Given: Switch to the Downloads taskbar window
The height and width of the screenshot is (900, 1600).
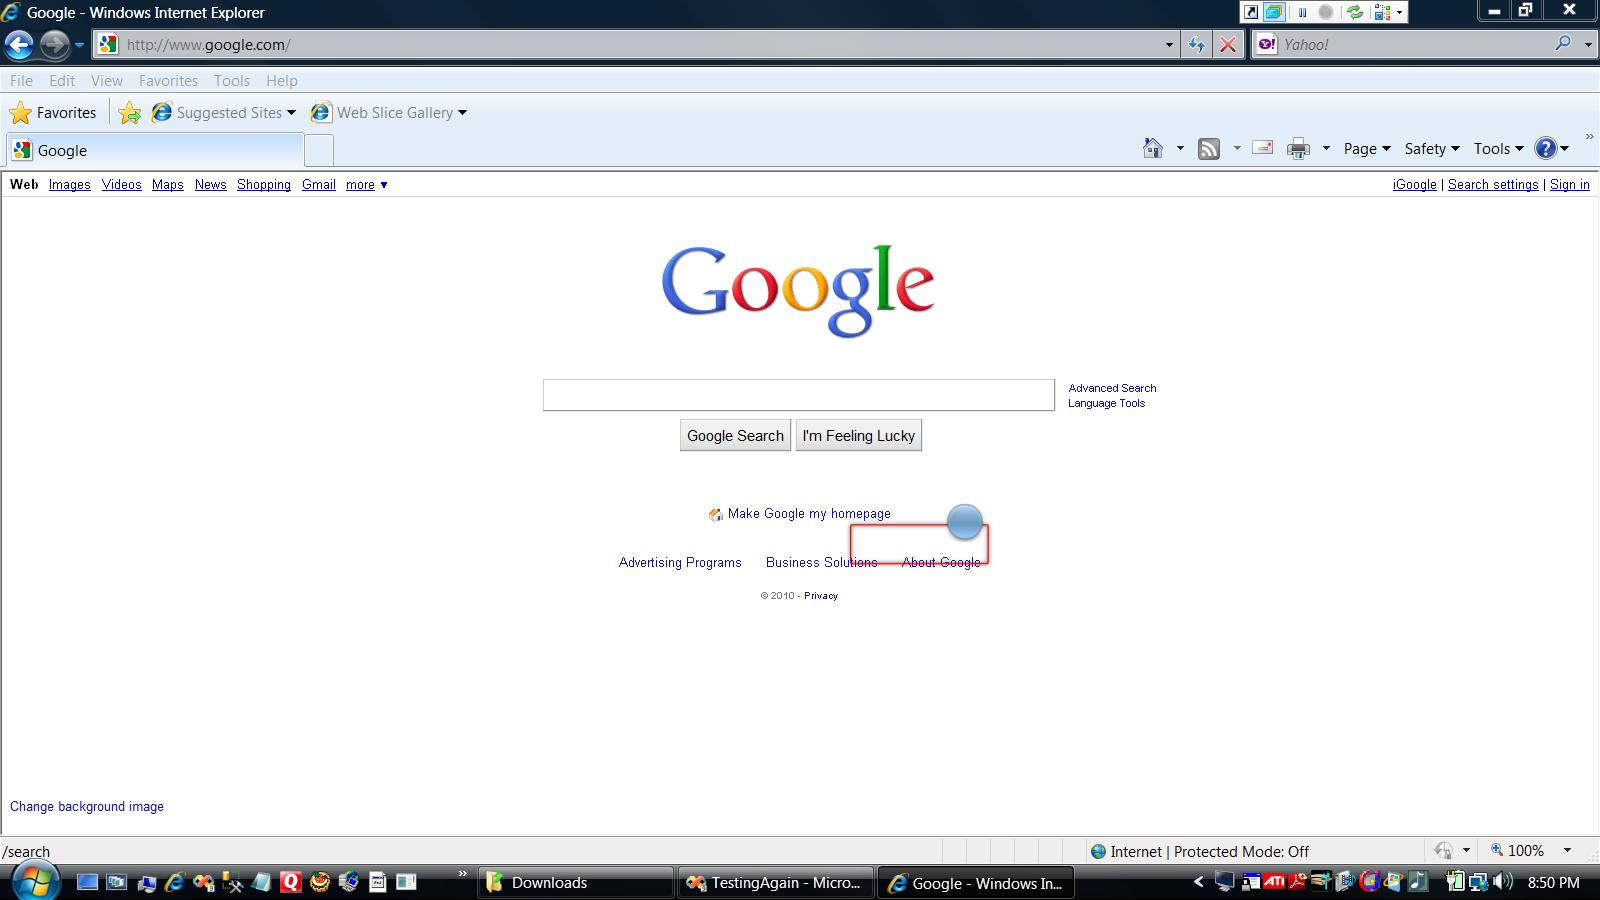Looking at the screenshot, I should click(x=575, y=883).
